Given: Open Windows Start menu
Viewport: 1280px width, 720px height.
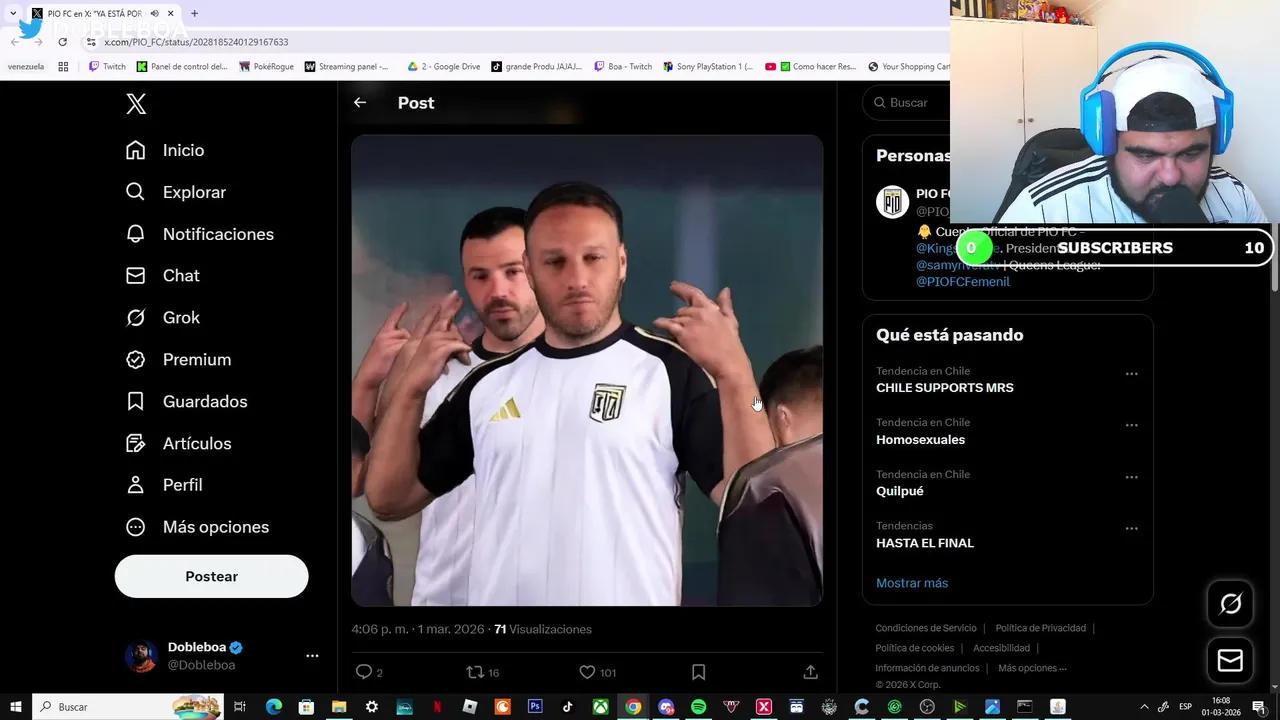Looking at the screenshot, I should click(x=15, y=707).
